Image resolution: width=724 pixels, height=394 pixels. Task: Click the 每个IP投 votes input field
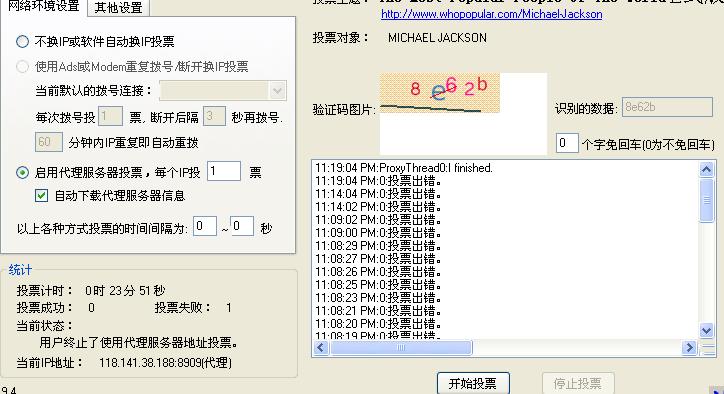[224, 171]
